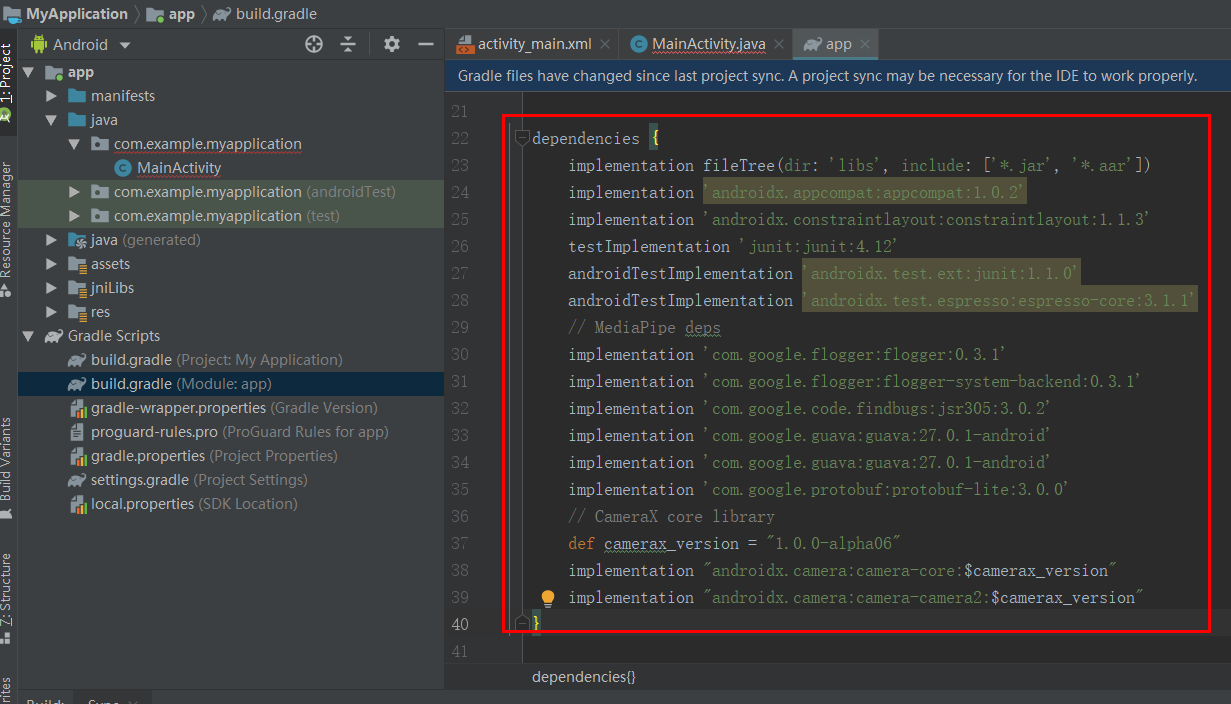
Task: Expand the manifests folder
Action: tap(51, 96)
